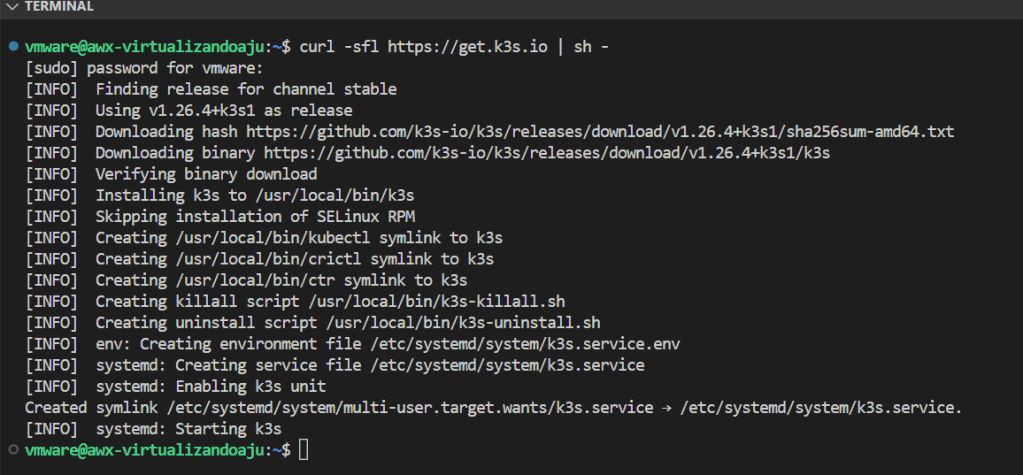Click the "[sudo] password for vmware:" line
Viewport: 1023px width, 475px height.
pyautogui.click(x=144, y=68)
